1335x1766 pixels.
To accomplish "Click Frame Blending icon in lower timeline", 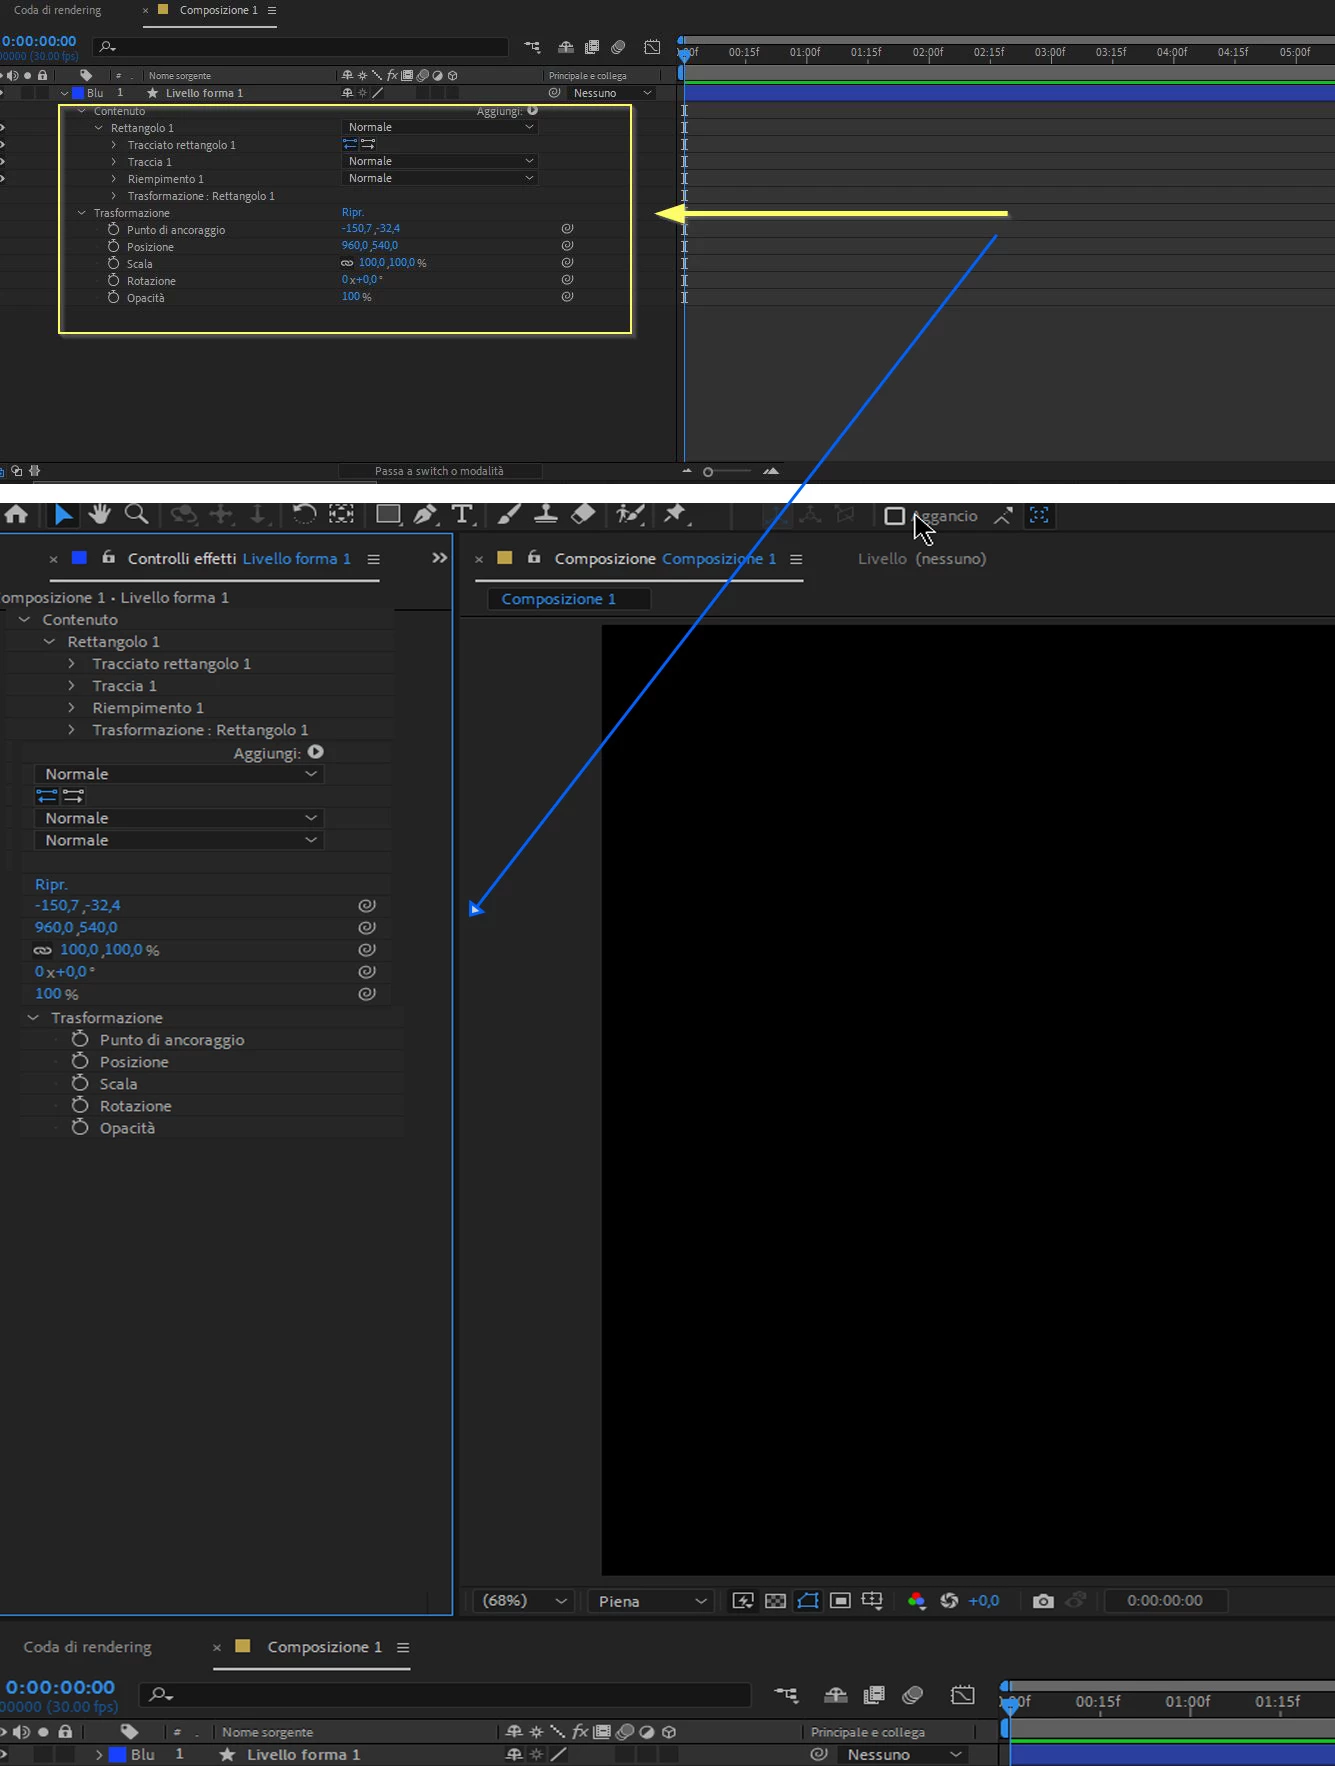I will [x=874, y=1695].
